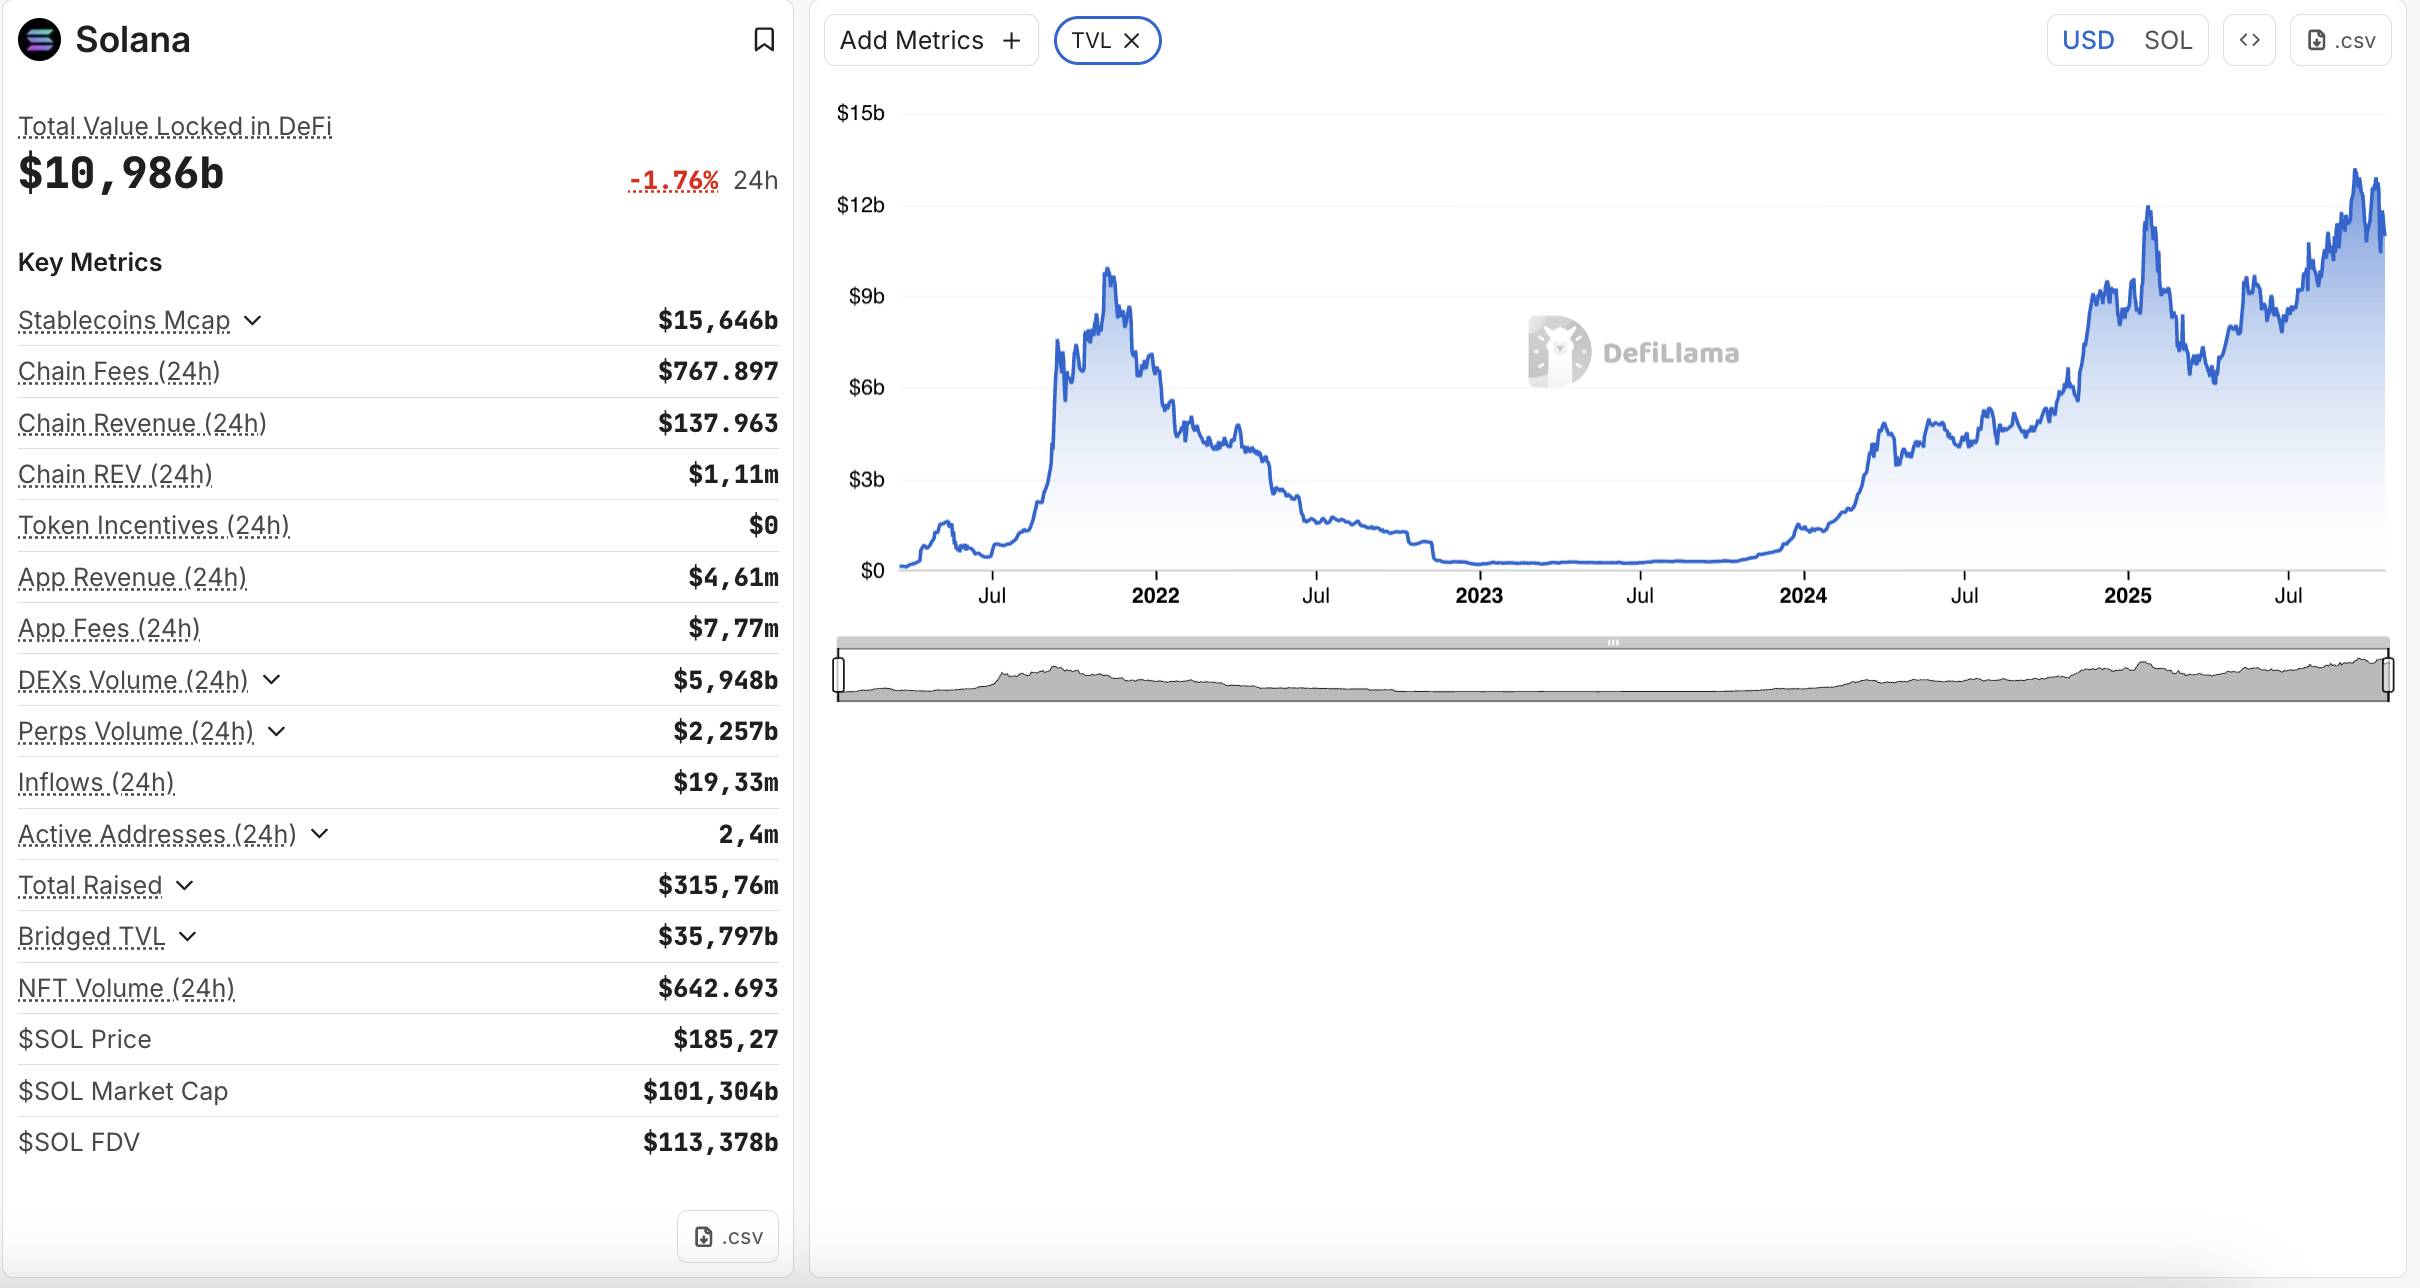Download chart data as .csv

2340,40
